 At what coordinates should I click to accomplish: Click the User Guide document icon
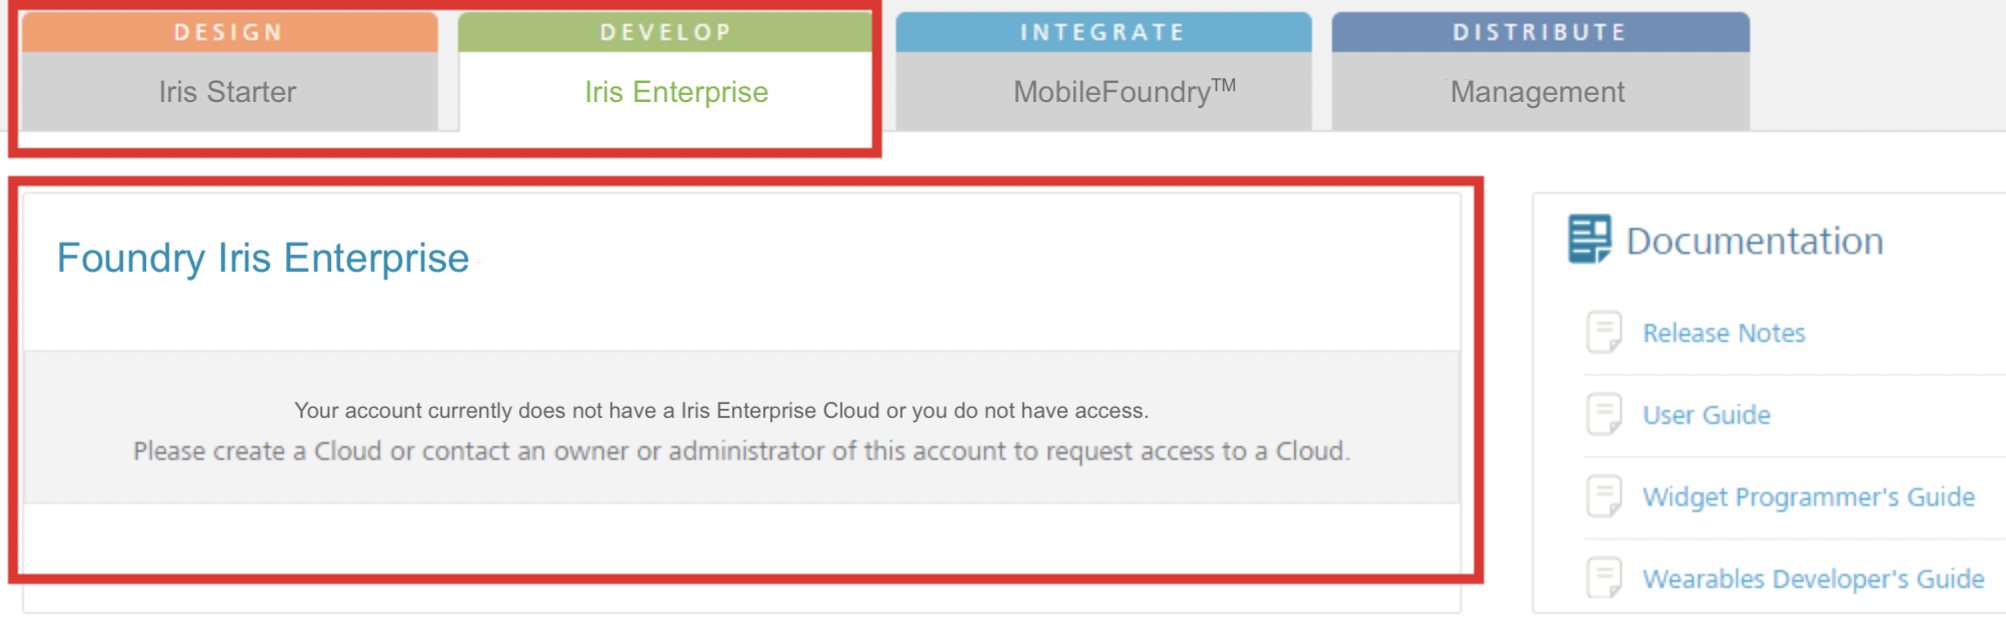tap(1604, 414)
